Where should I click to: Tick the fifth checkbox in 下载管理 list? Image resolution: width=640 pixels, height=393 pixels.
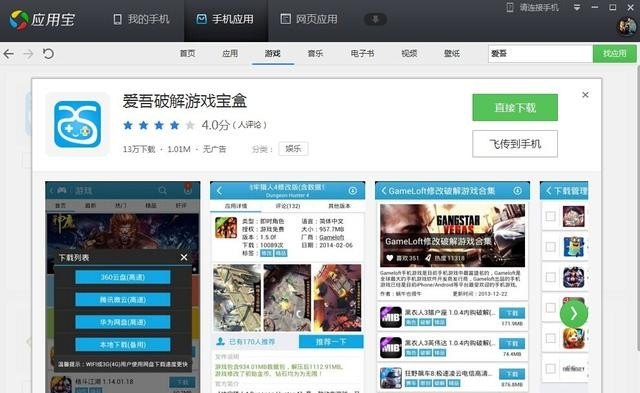550,338
